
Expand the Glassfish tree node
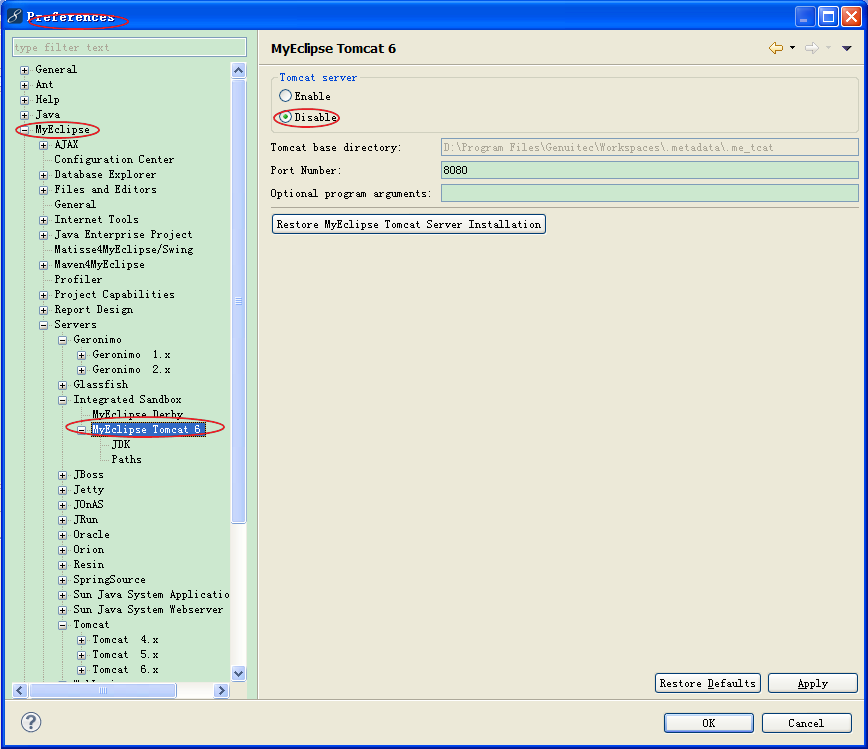63,385
